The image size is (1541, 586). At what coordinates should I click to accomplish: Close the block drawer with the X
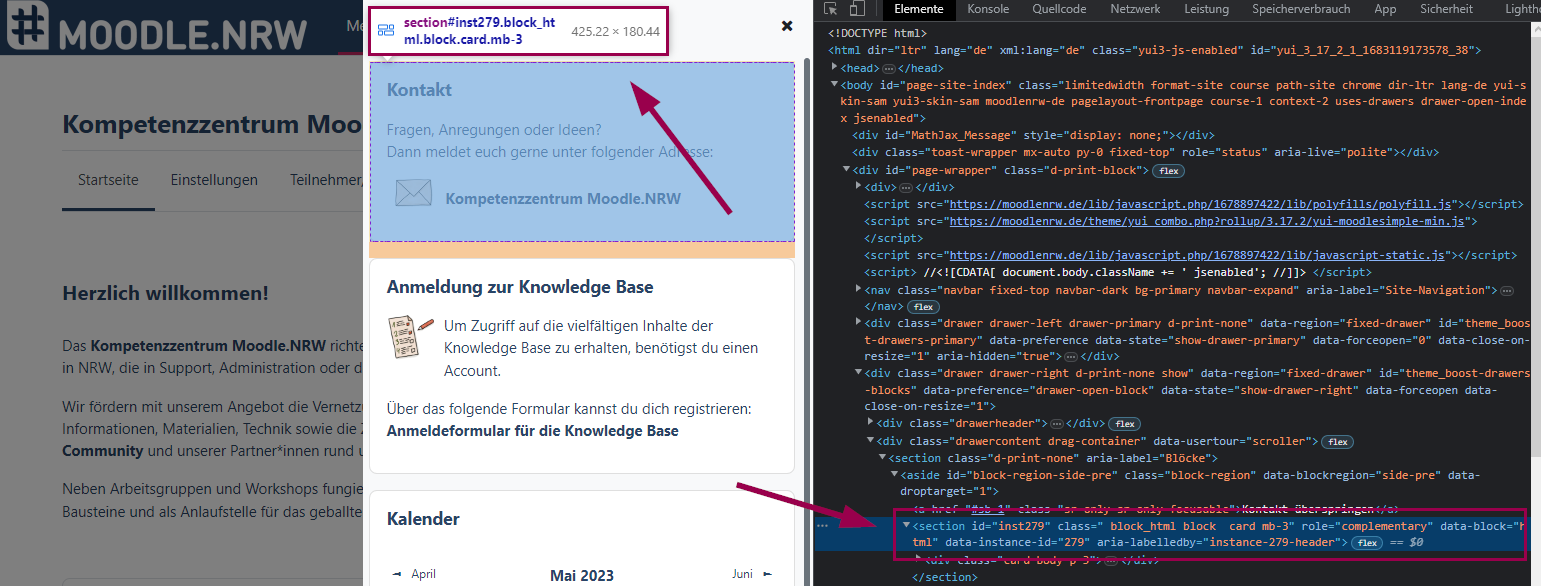click(x=787, y=26)
